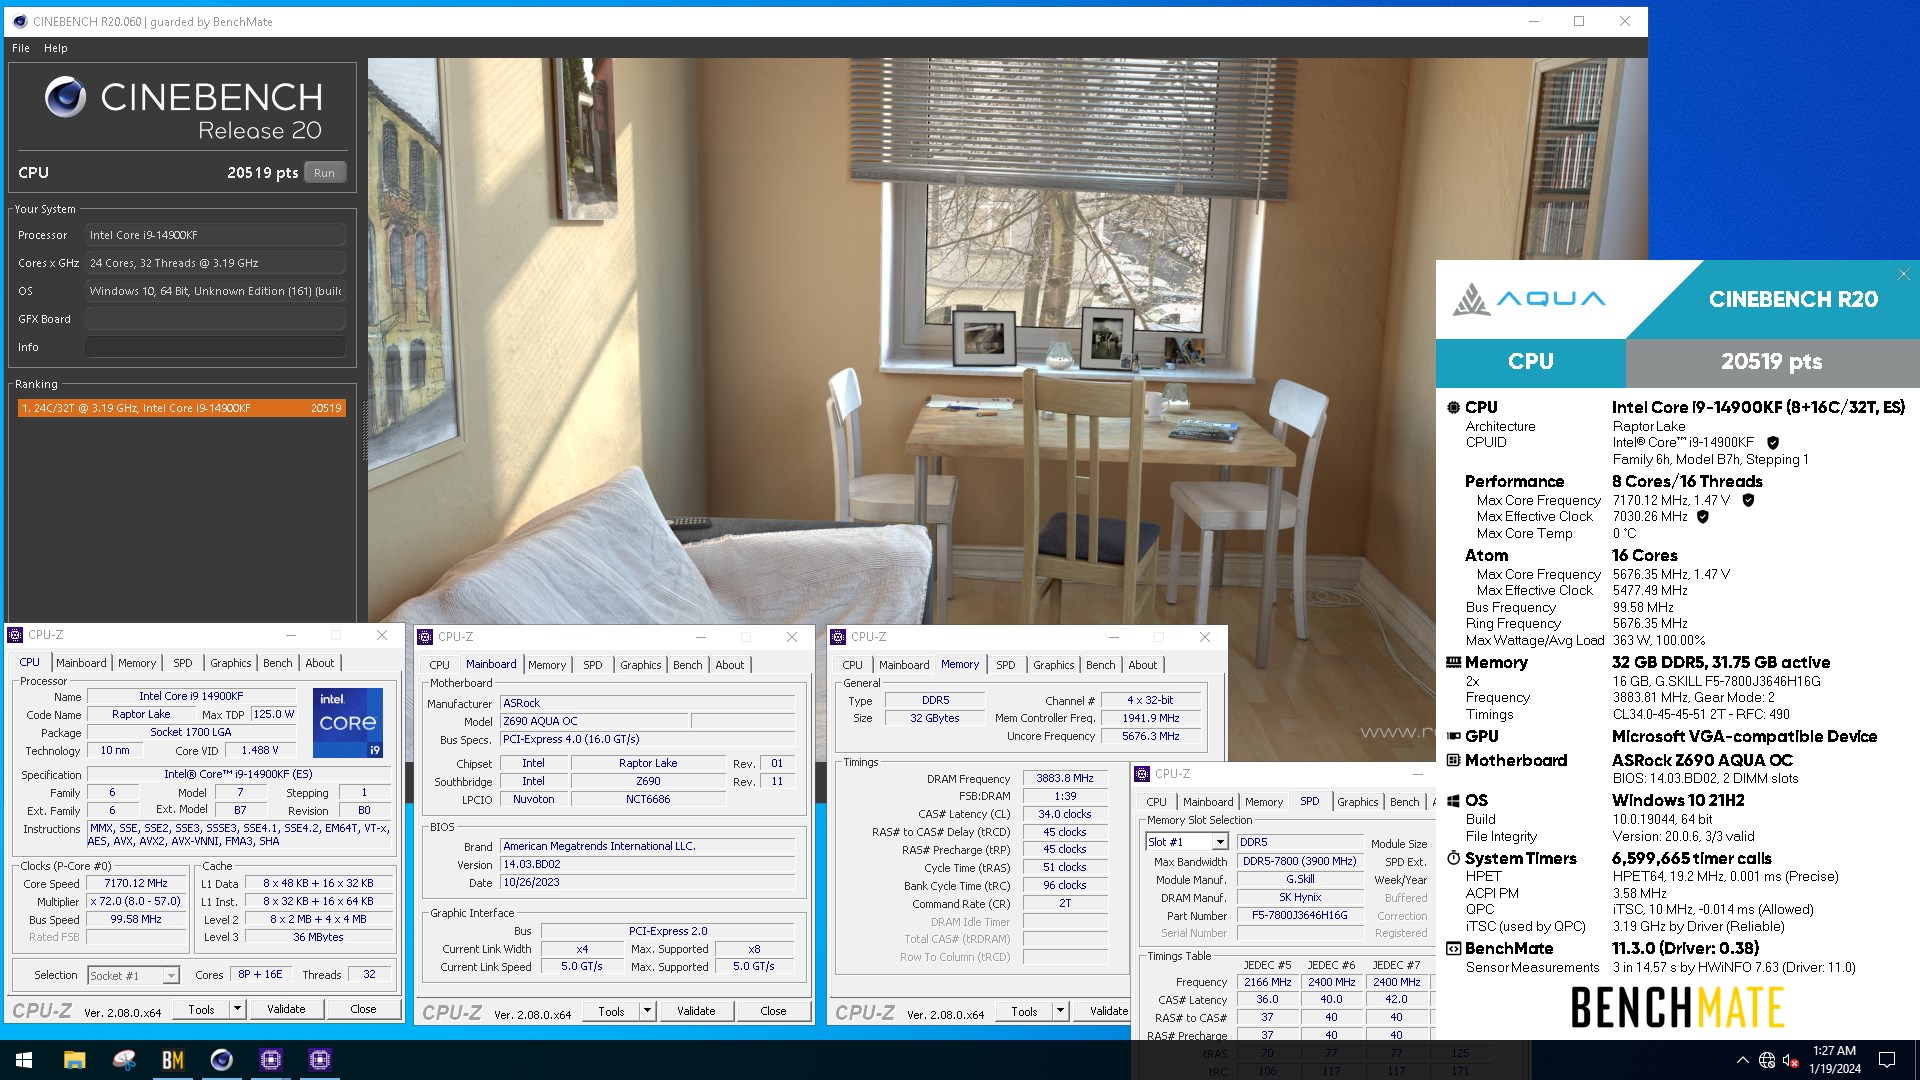Click the Cinebench title bar app icon

coord(19,21)
